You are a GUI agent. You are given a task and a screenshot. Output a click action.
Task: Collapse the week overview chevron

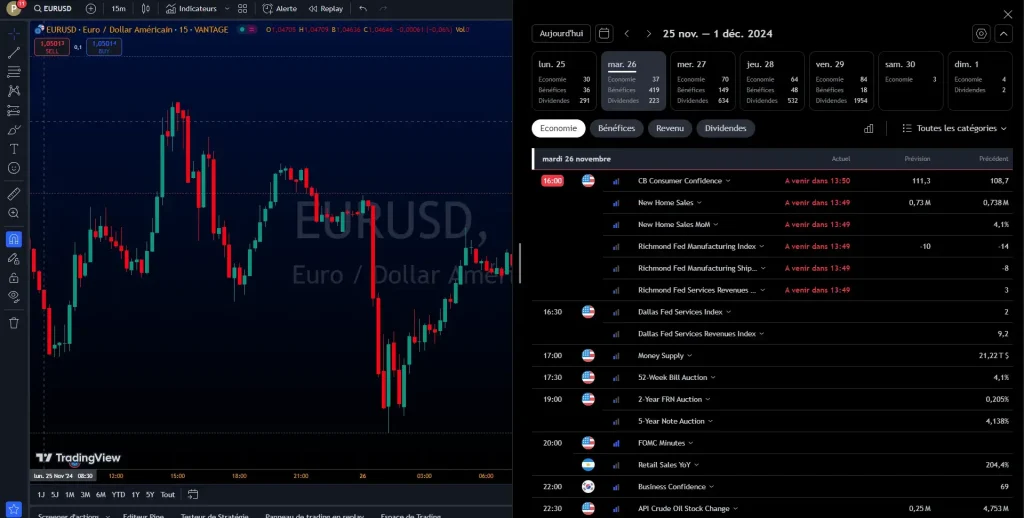1004,34
